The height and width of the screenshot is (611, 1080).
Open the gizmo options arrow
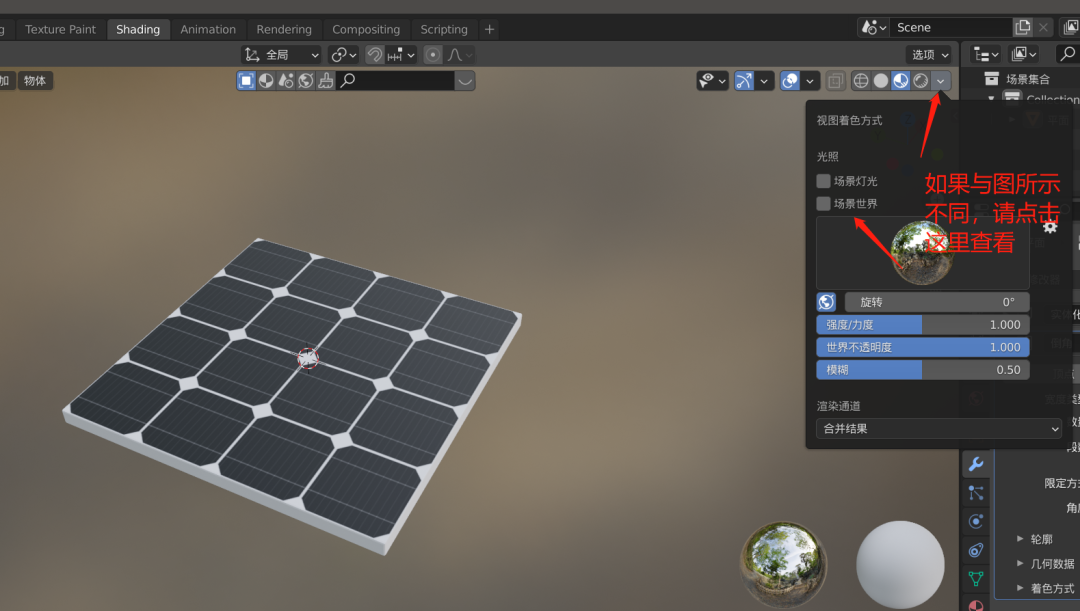763,81
